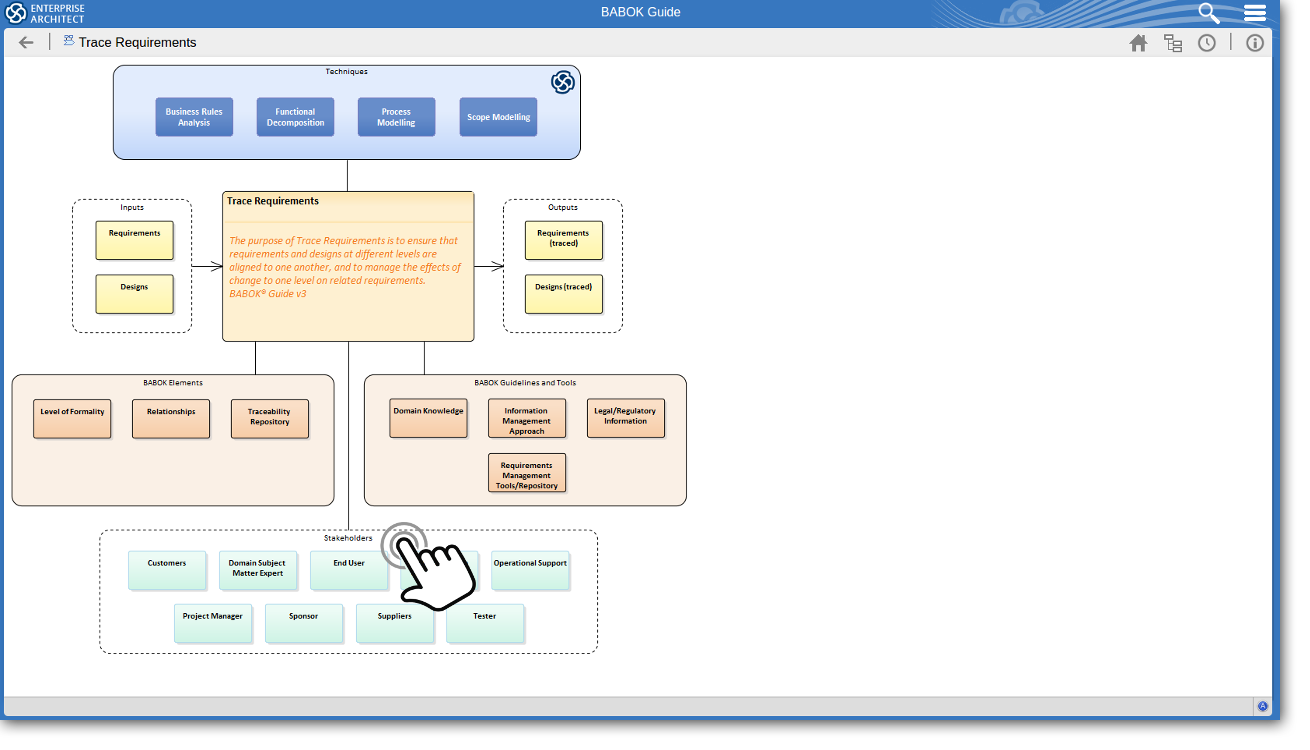Viewport: 1310px width, 750px height.
Task: Open the hamburger menu
Action: tap(1255, 13)
